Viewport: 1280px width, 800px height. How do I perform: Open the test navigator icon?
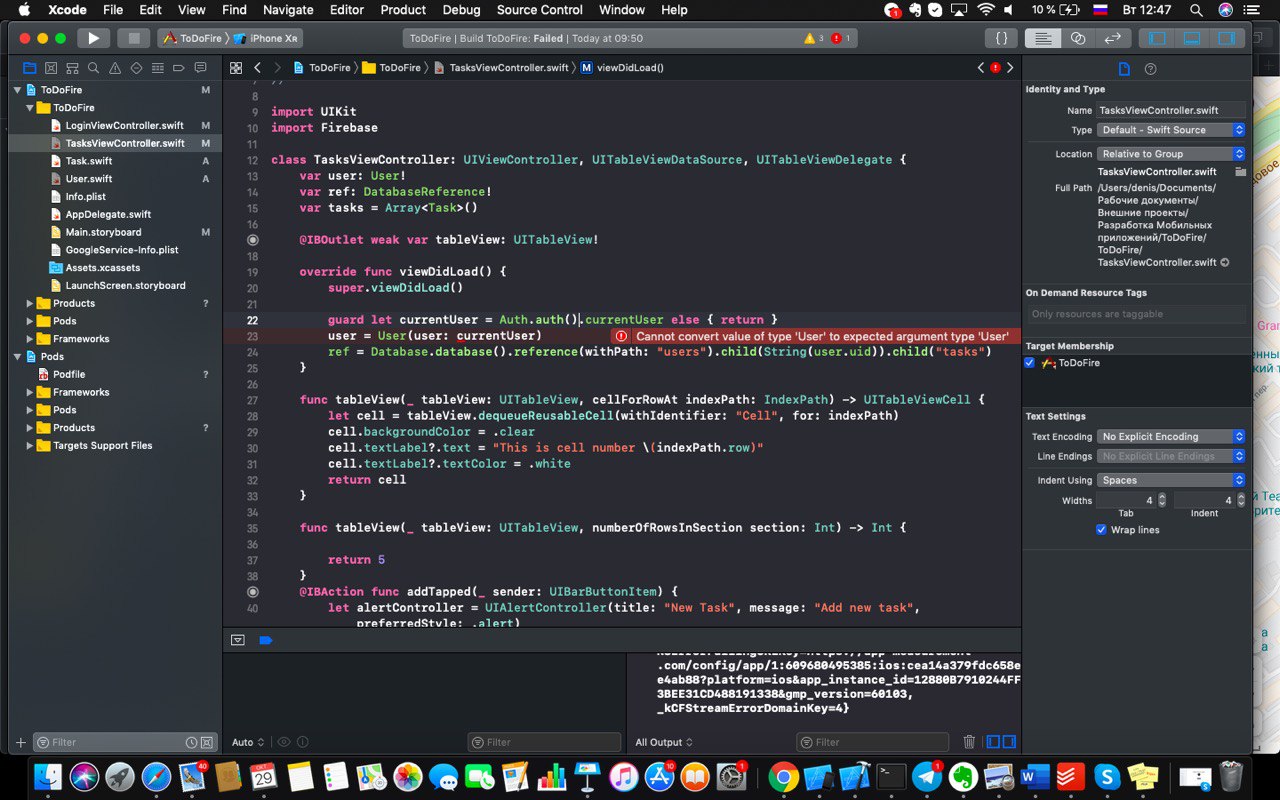coord(137,68)
